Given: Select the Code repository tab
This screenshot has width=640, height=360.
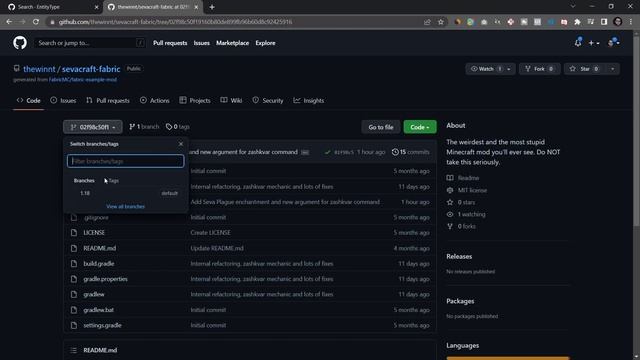Looking at the screenshot, I should point(29,100).
